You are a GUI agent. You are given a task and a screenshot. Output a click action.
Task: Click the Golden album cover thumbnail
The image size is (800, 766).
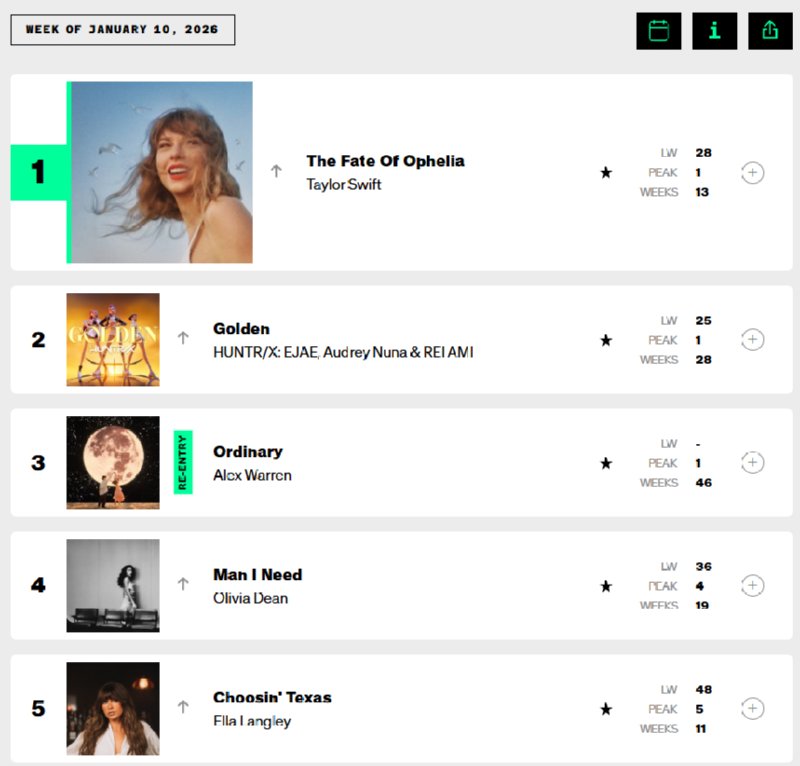coord(113,340)
